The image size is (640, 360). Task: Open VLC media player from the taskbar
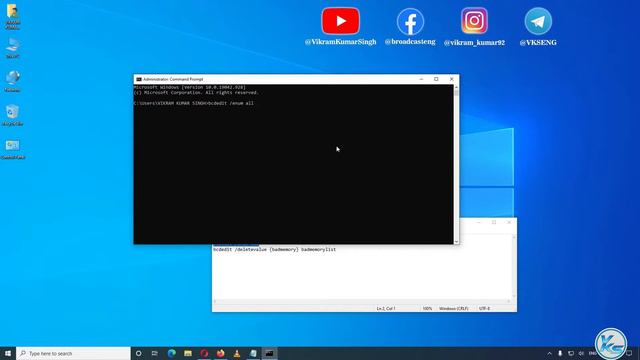coord(237,353)
